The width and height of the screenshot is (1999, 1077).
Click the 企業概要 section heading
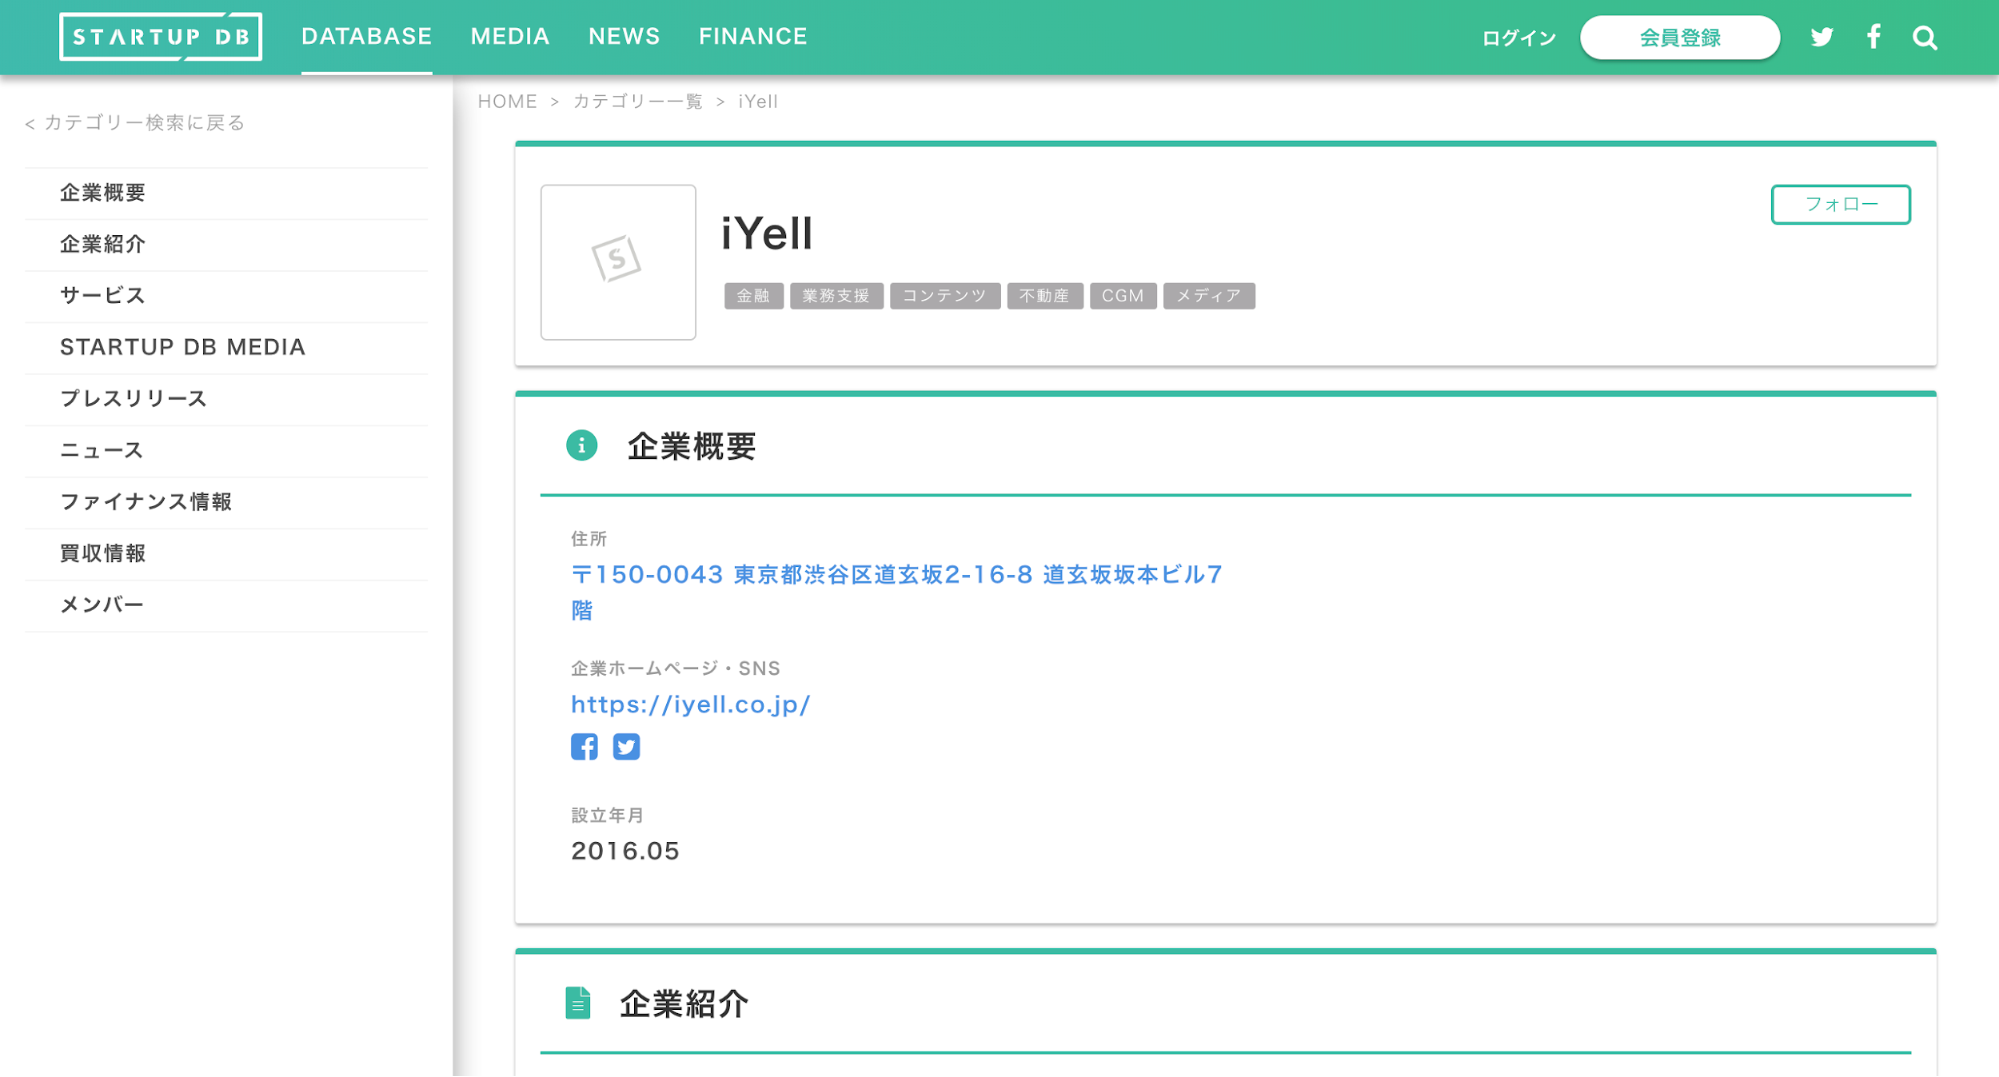692,446
